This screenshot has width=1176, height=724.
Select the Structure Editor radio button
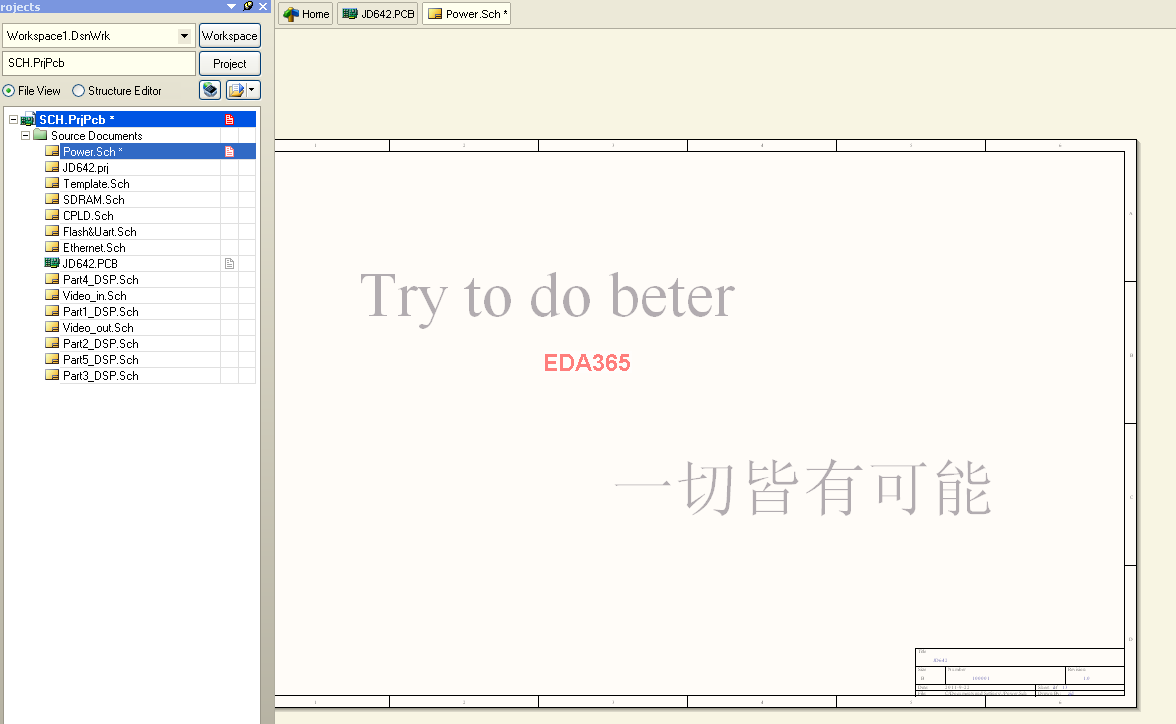tap(78, 91)
